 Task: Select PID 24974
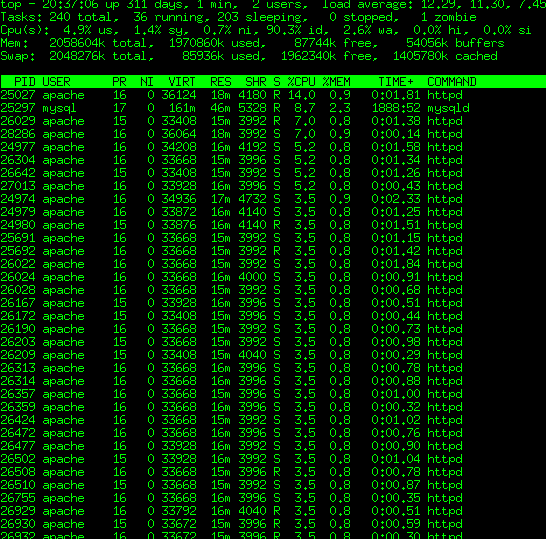tap(18, 199)
